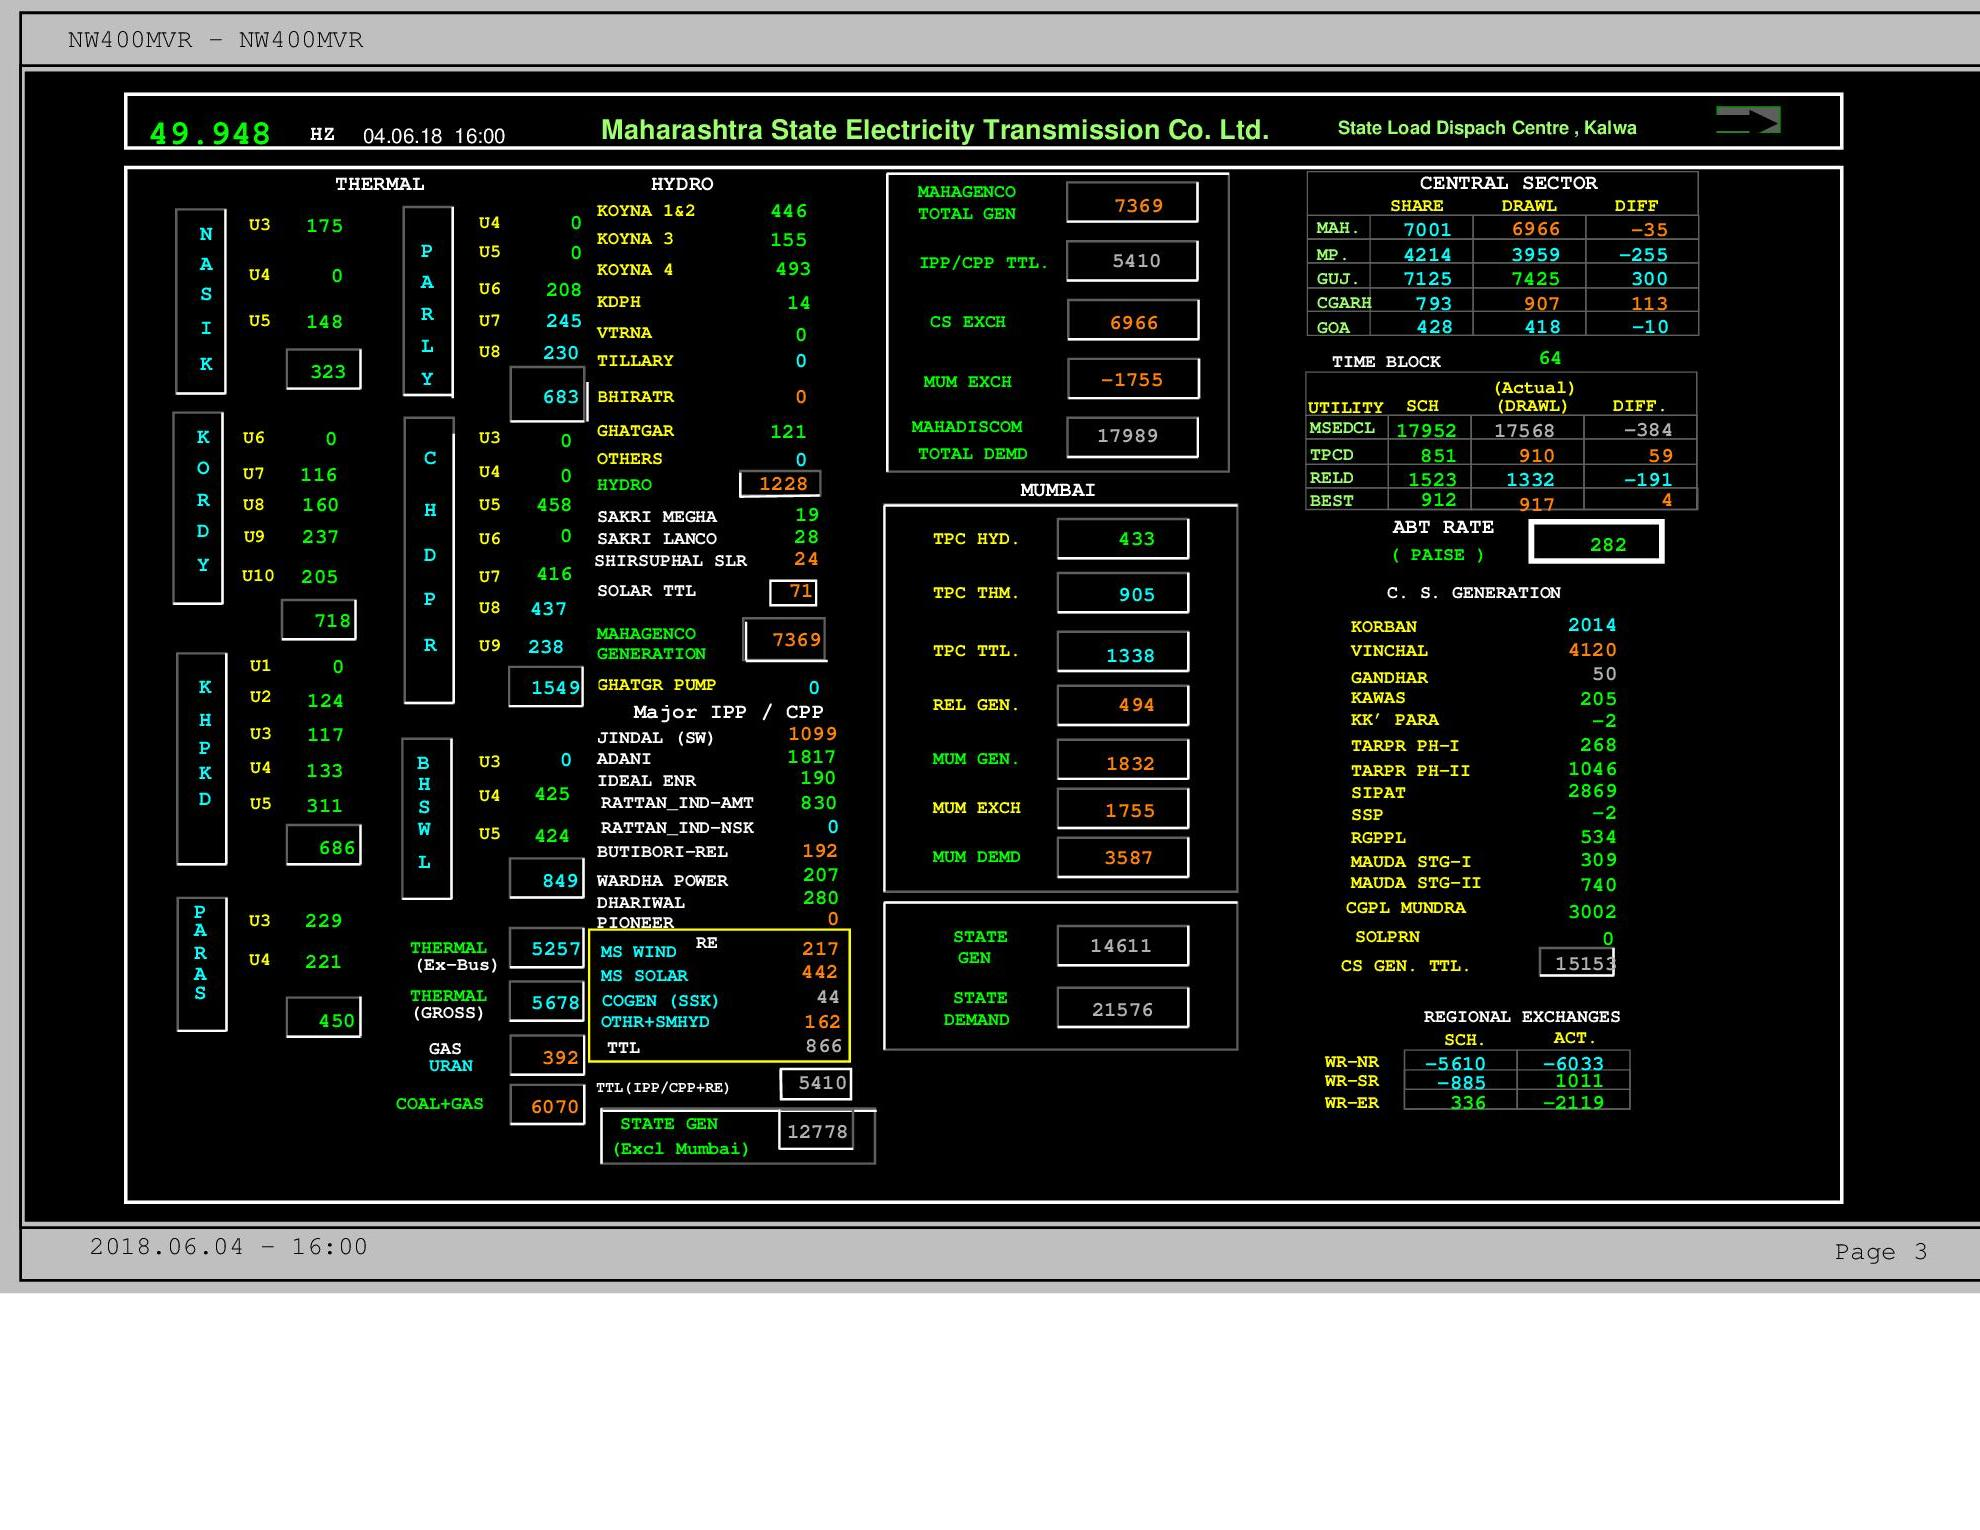The height and width of the screenshot is (1530, 1980).
Task: Click the STATE GEN value 14611
Action: tap(1123, 945)
